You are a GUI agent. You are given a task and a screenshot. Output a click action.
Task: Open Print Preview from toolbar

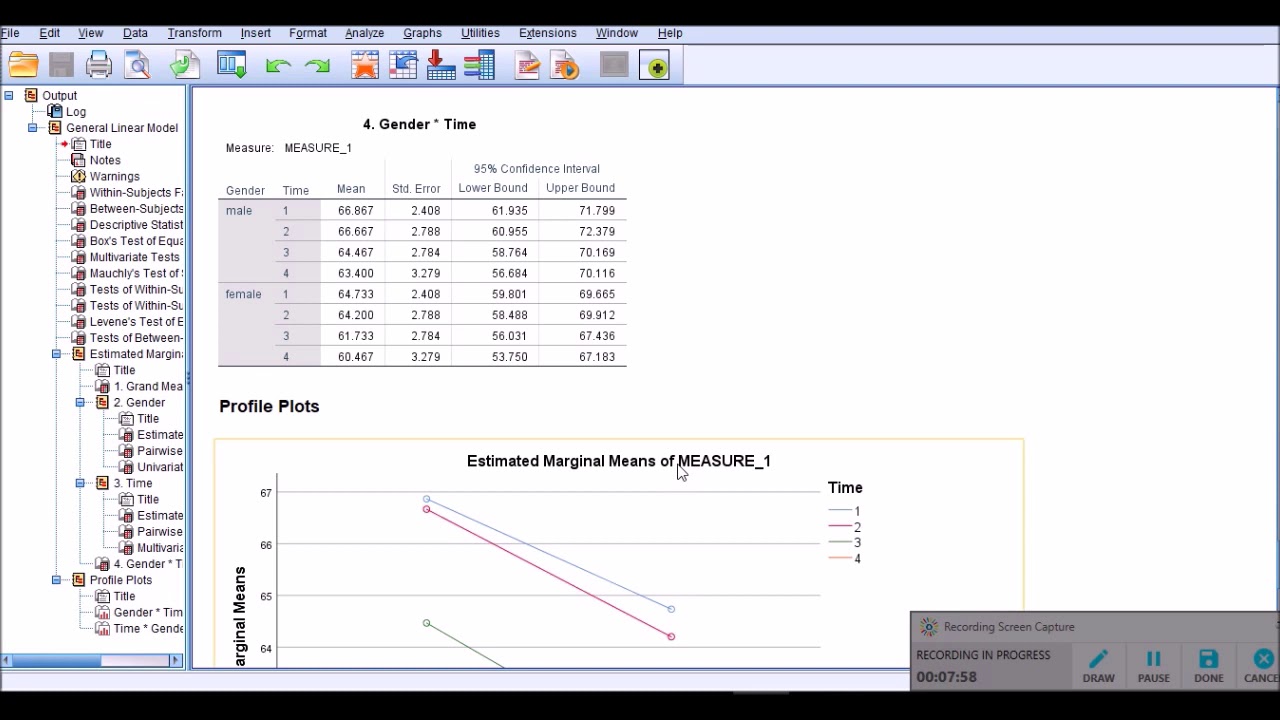[138, 66]
